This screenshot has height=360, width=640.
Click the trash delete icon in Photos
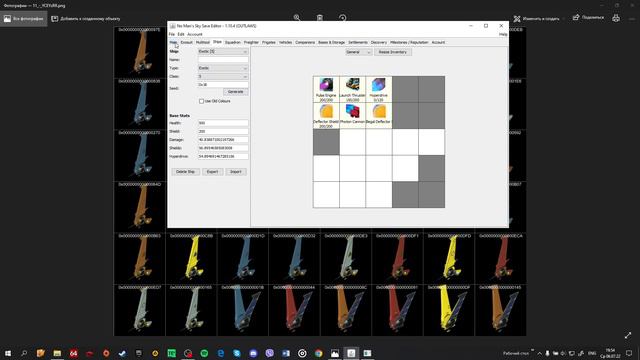[x=320, y=18]
